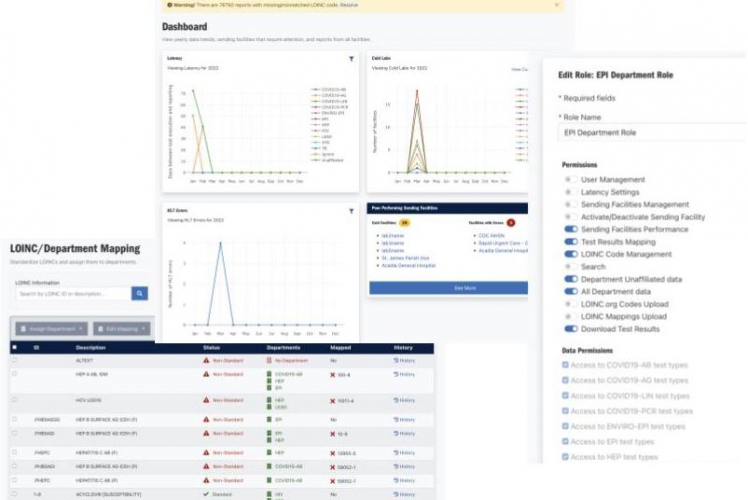748x500 pixels.
Task: Click the blue magnifier search button
Action: click(x=139, y=293)
